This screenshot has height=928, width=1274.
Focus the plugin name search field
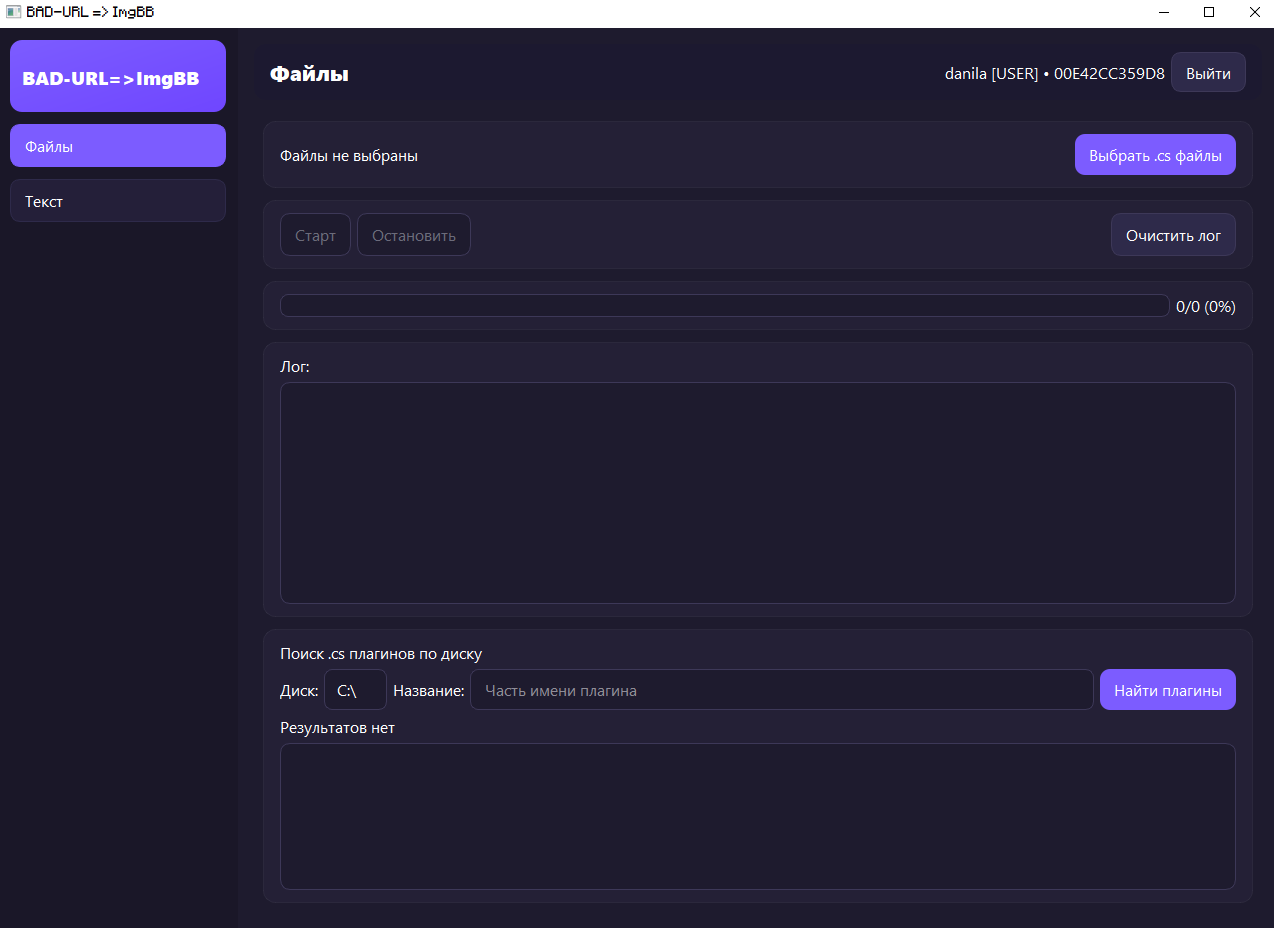(x=781, y=690)
